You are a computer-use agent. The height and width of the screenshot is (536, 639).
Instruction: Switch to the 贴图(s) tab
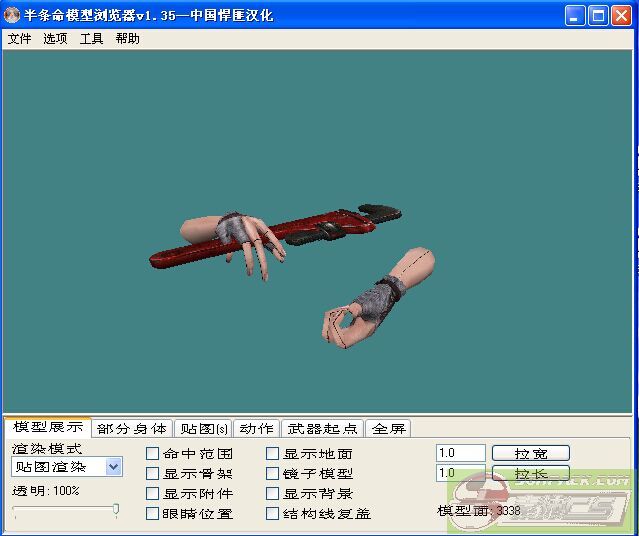tap(203, 428)
